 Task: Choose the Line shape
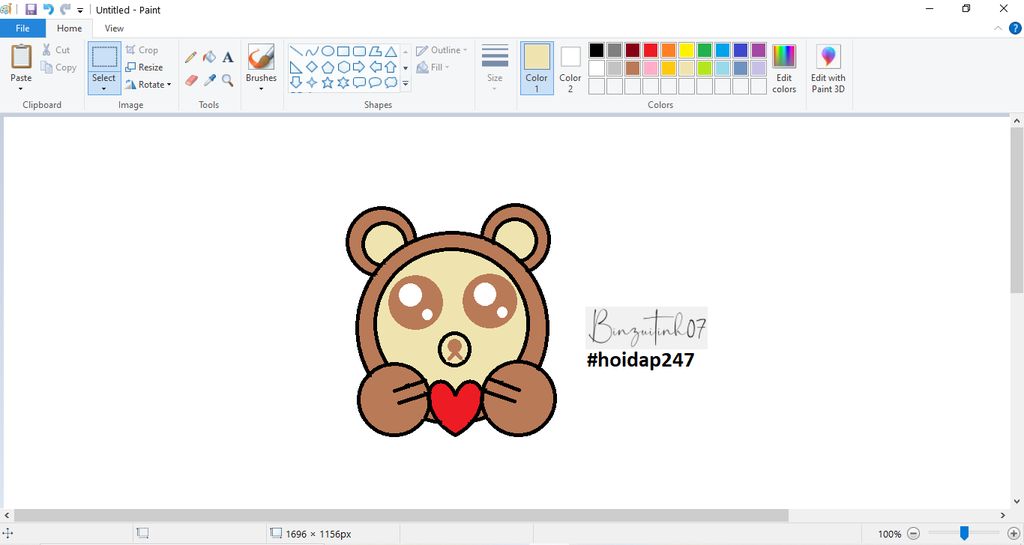coord(296,51)
